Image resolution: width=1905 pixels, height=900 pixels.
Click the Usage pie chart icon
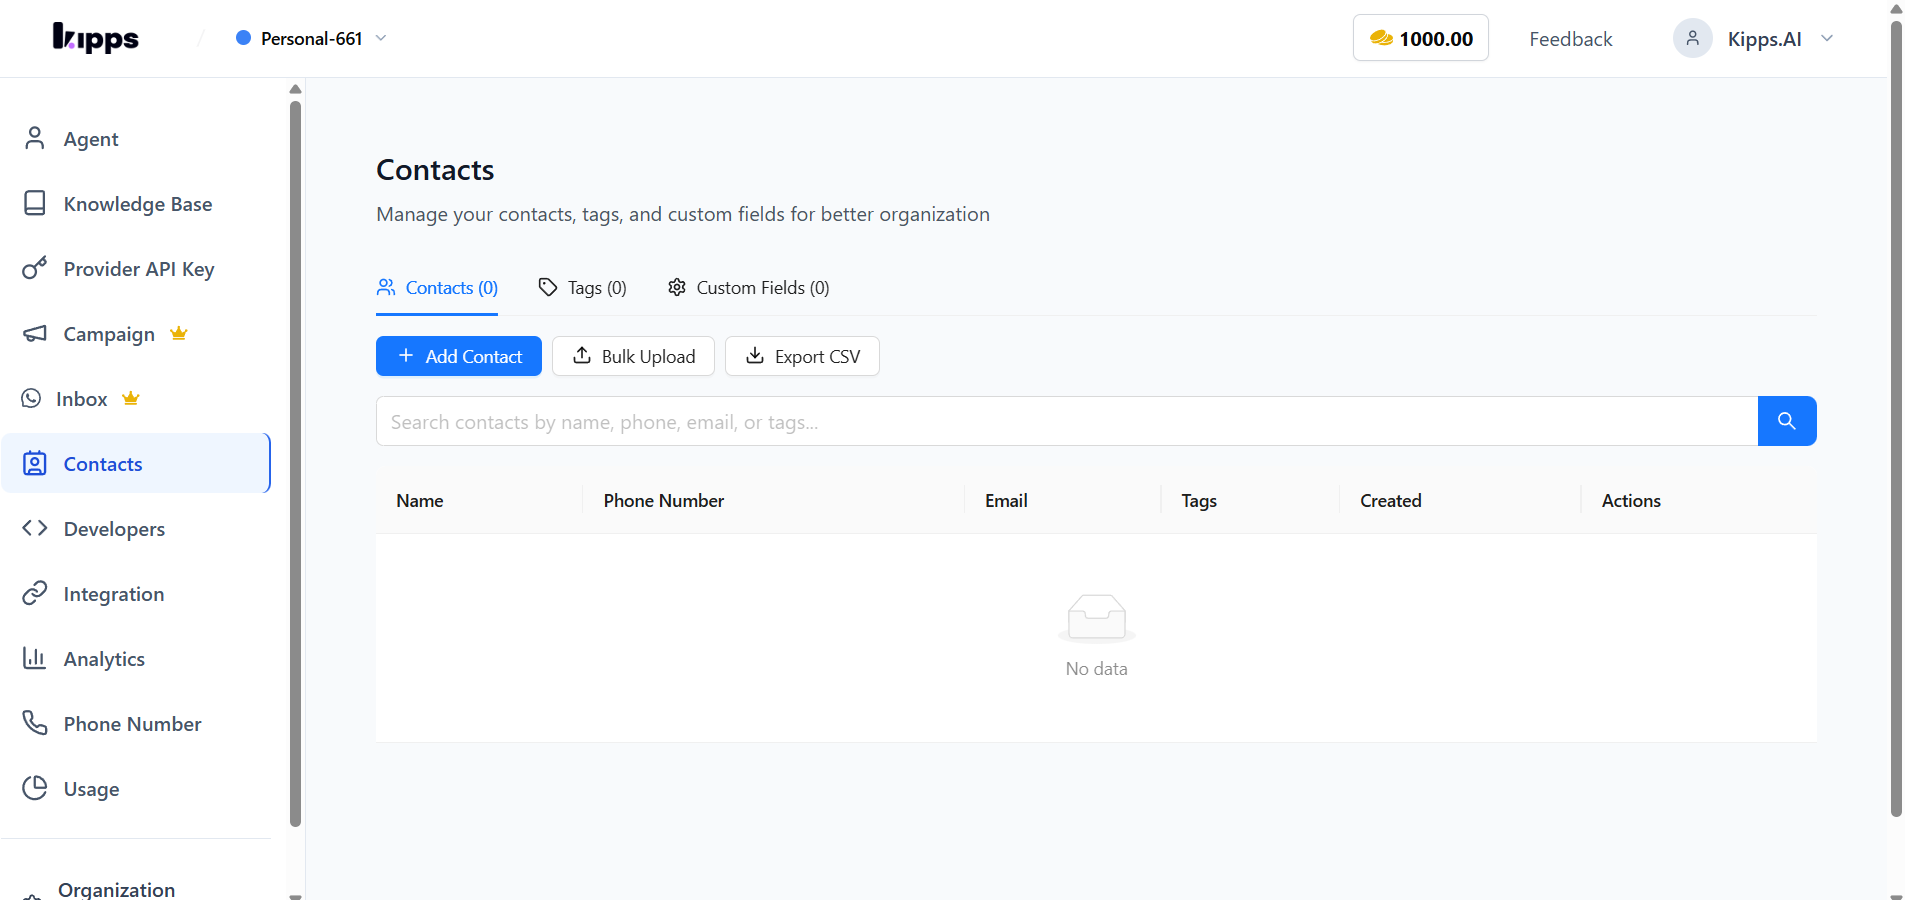tap(35, 788)
